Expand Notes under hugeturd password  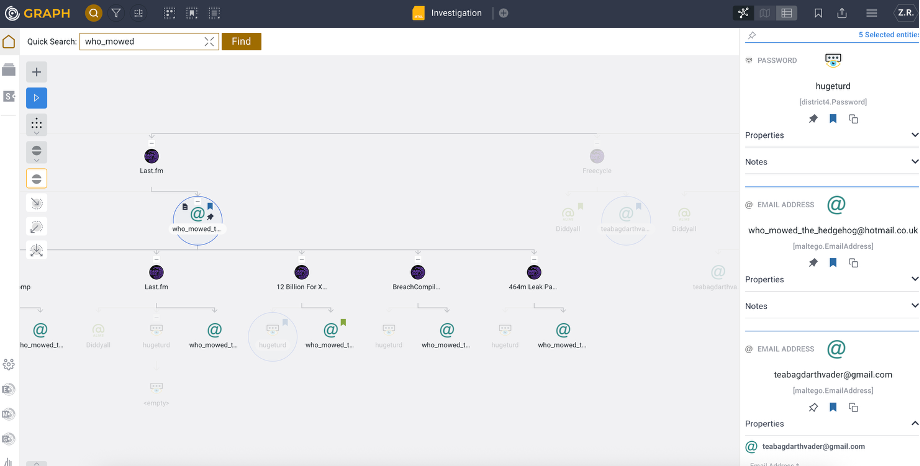(x=831, y=162)
